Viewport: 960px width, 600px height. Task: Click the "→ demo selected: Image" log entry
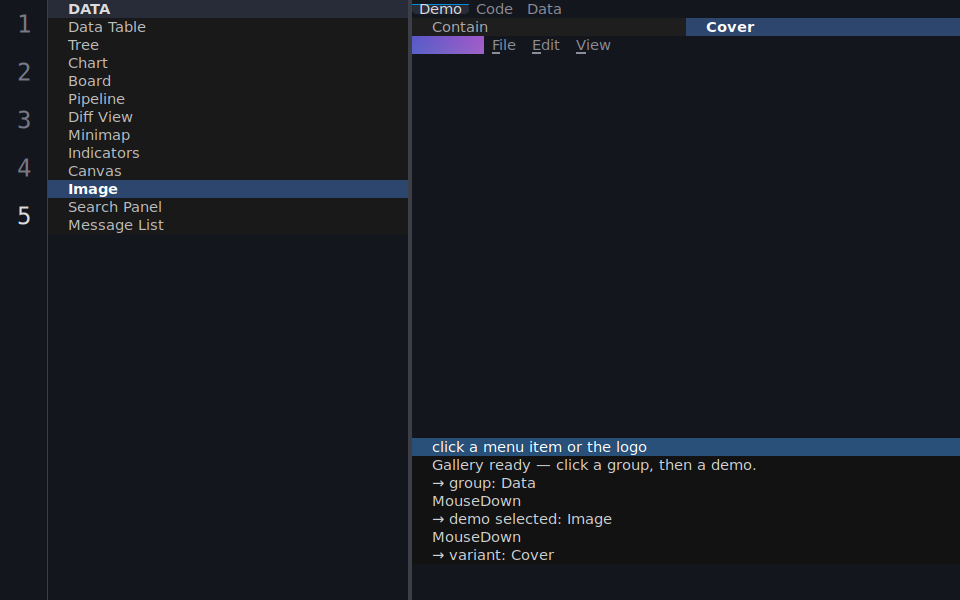(x=686, y=519)
